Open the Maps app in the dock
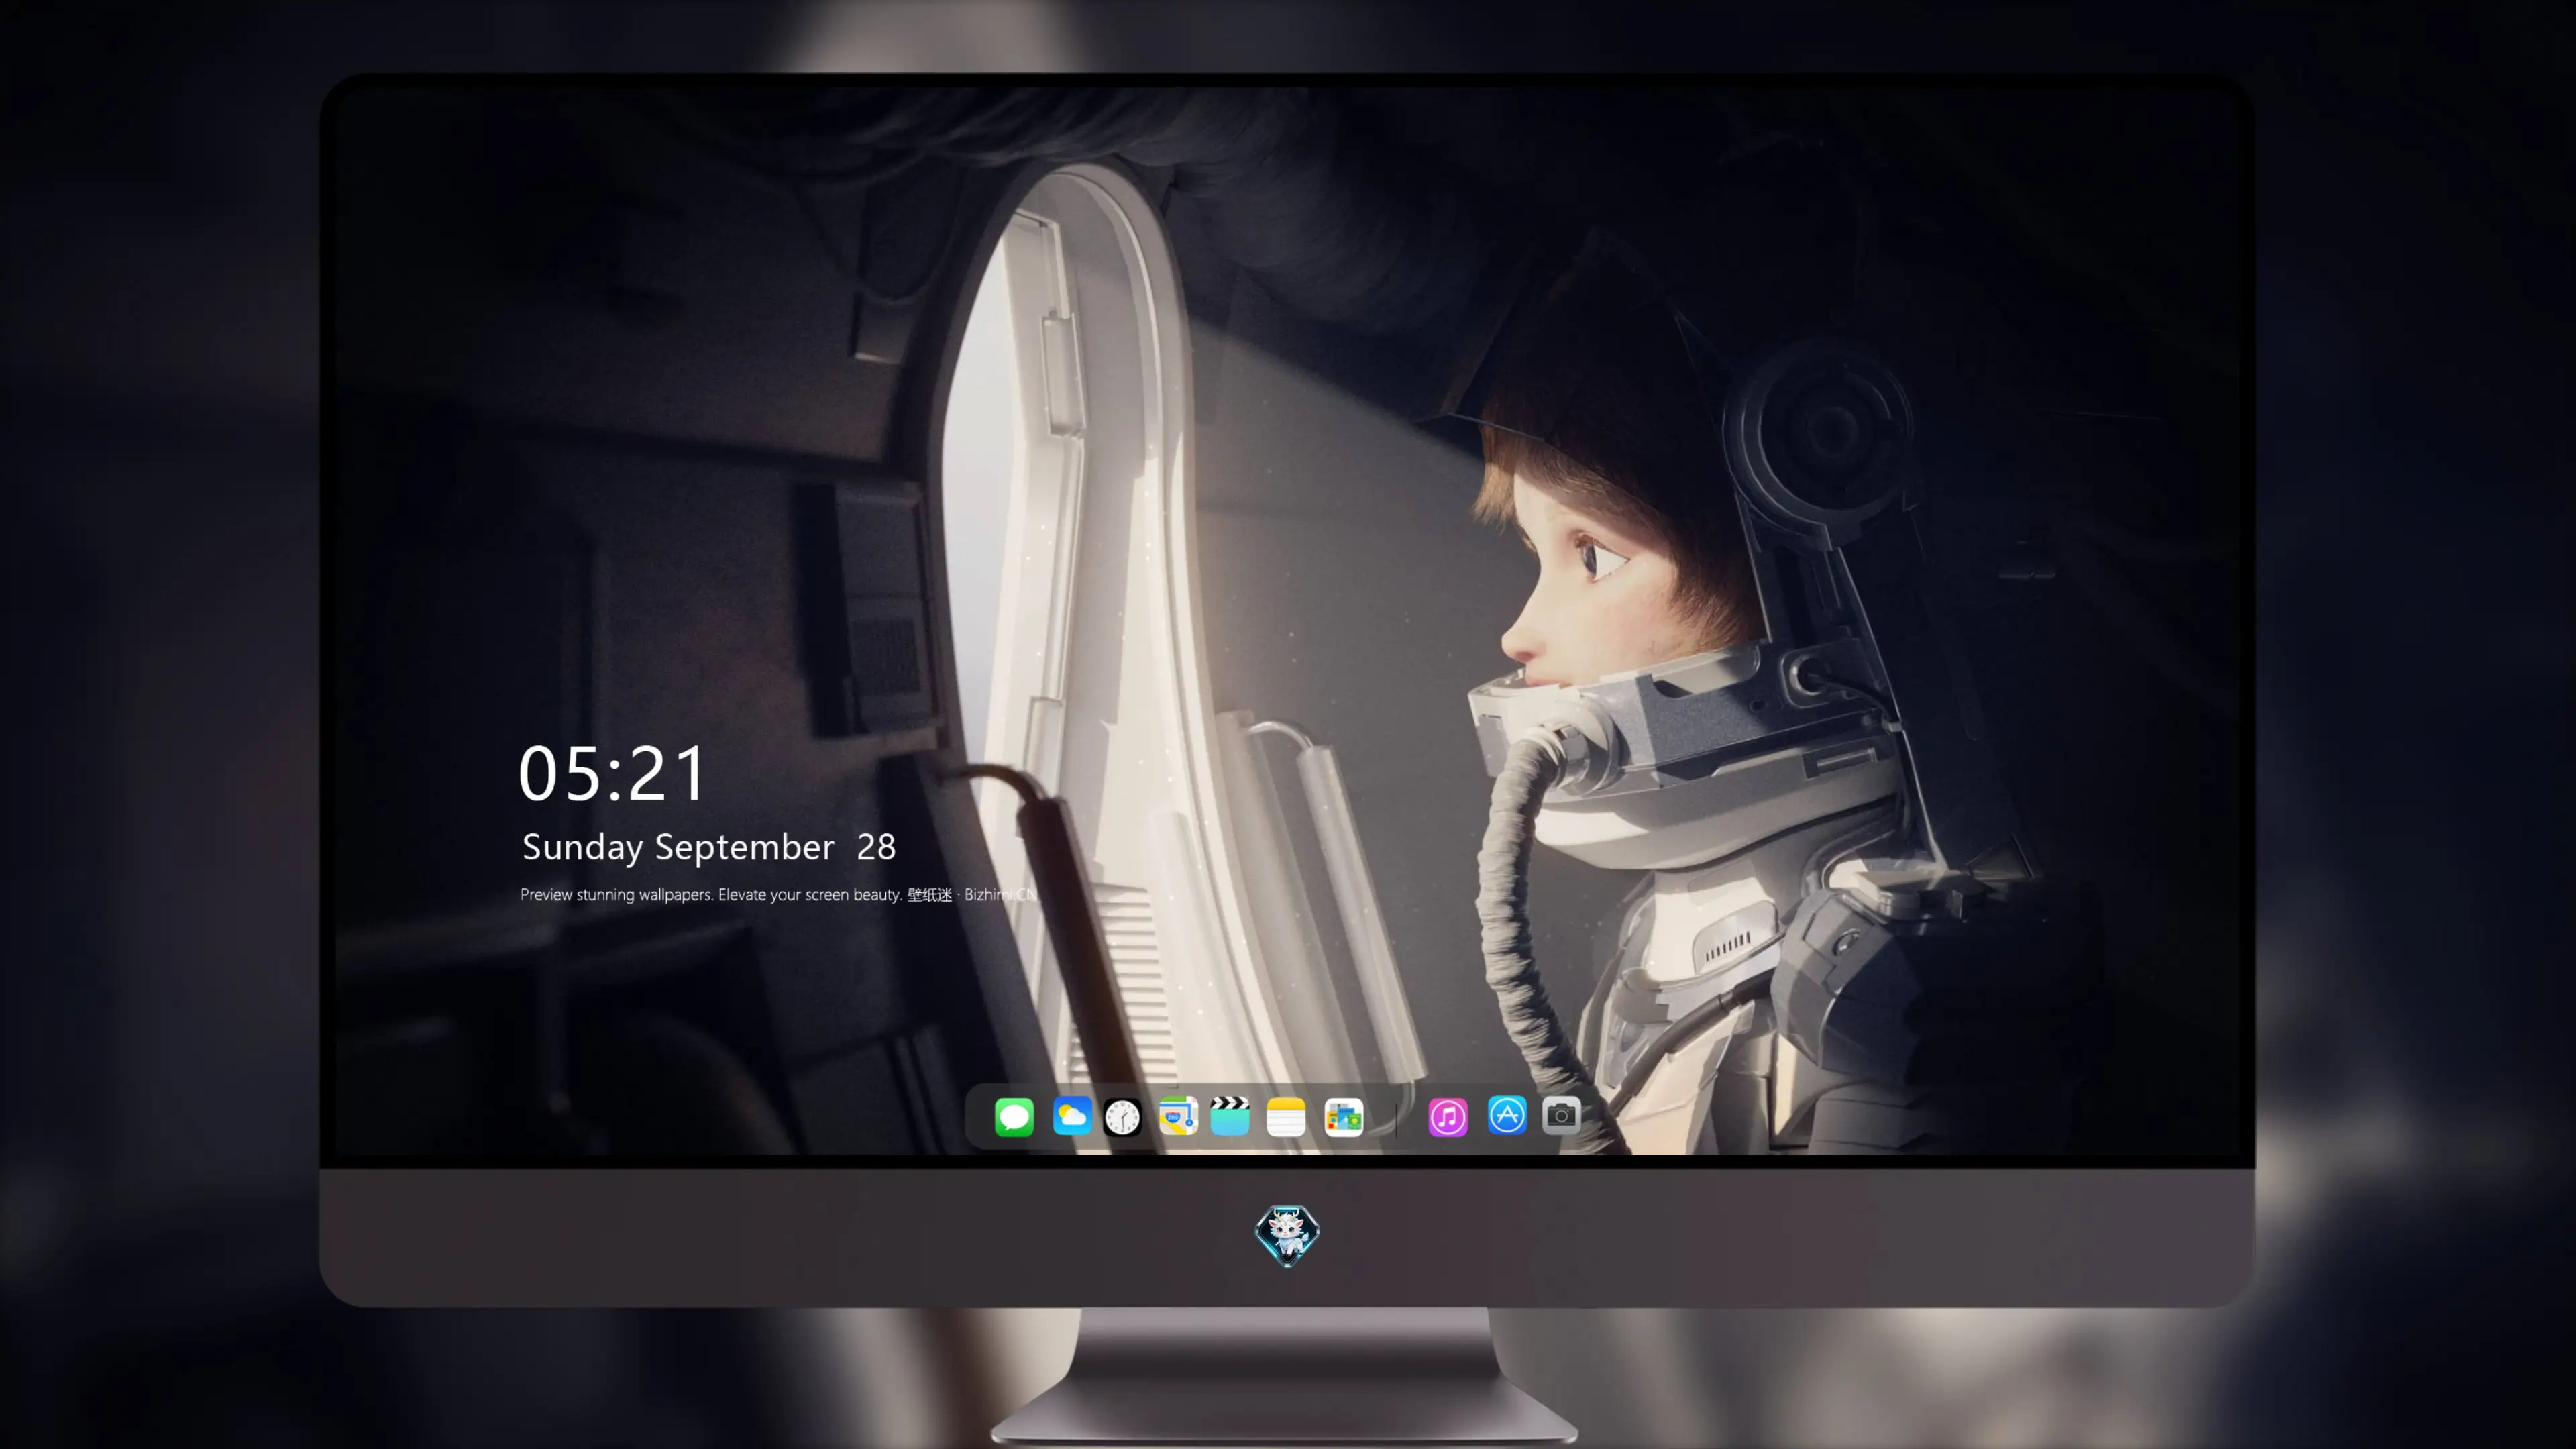The width and height of the screenshot is (2576, 1449). tap(1178, 1116)
